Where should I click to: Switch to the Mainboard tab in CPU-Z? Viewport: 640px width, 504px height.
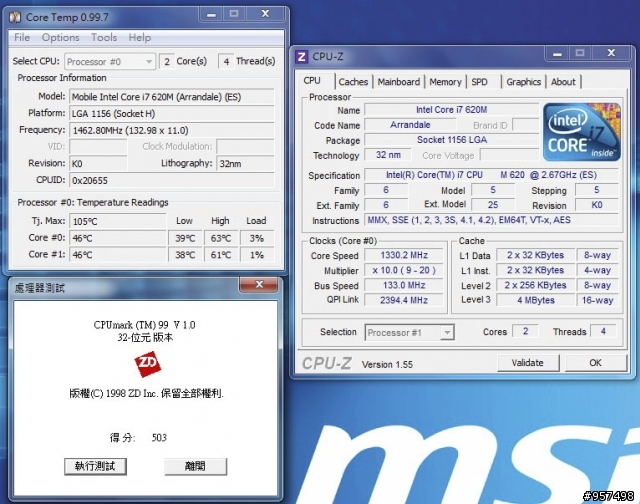[x=398, y=82]
